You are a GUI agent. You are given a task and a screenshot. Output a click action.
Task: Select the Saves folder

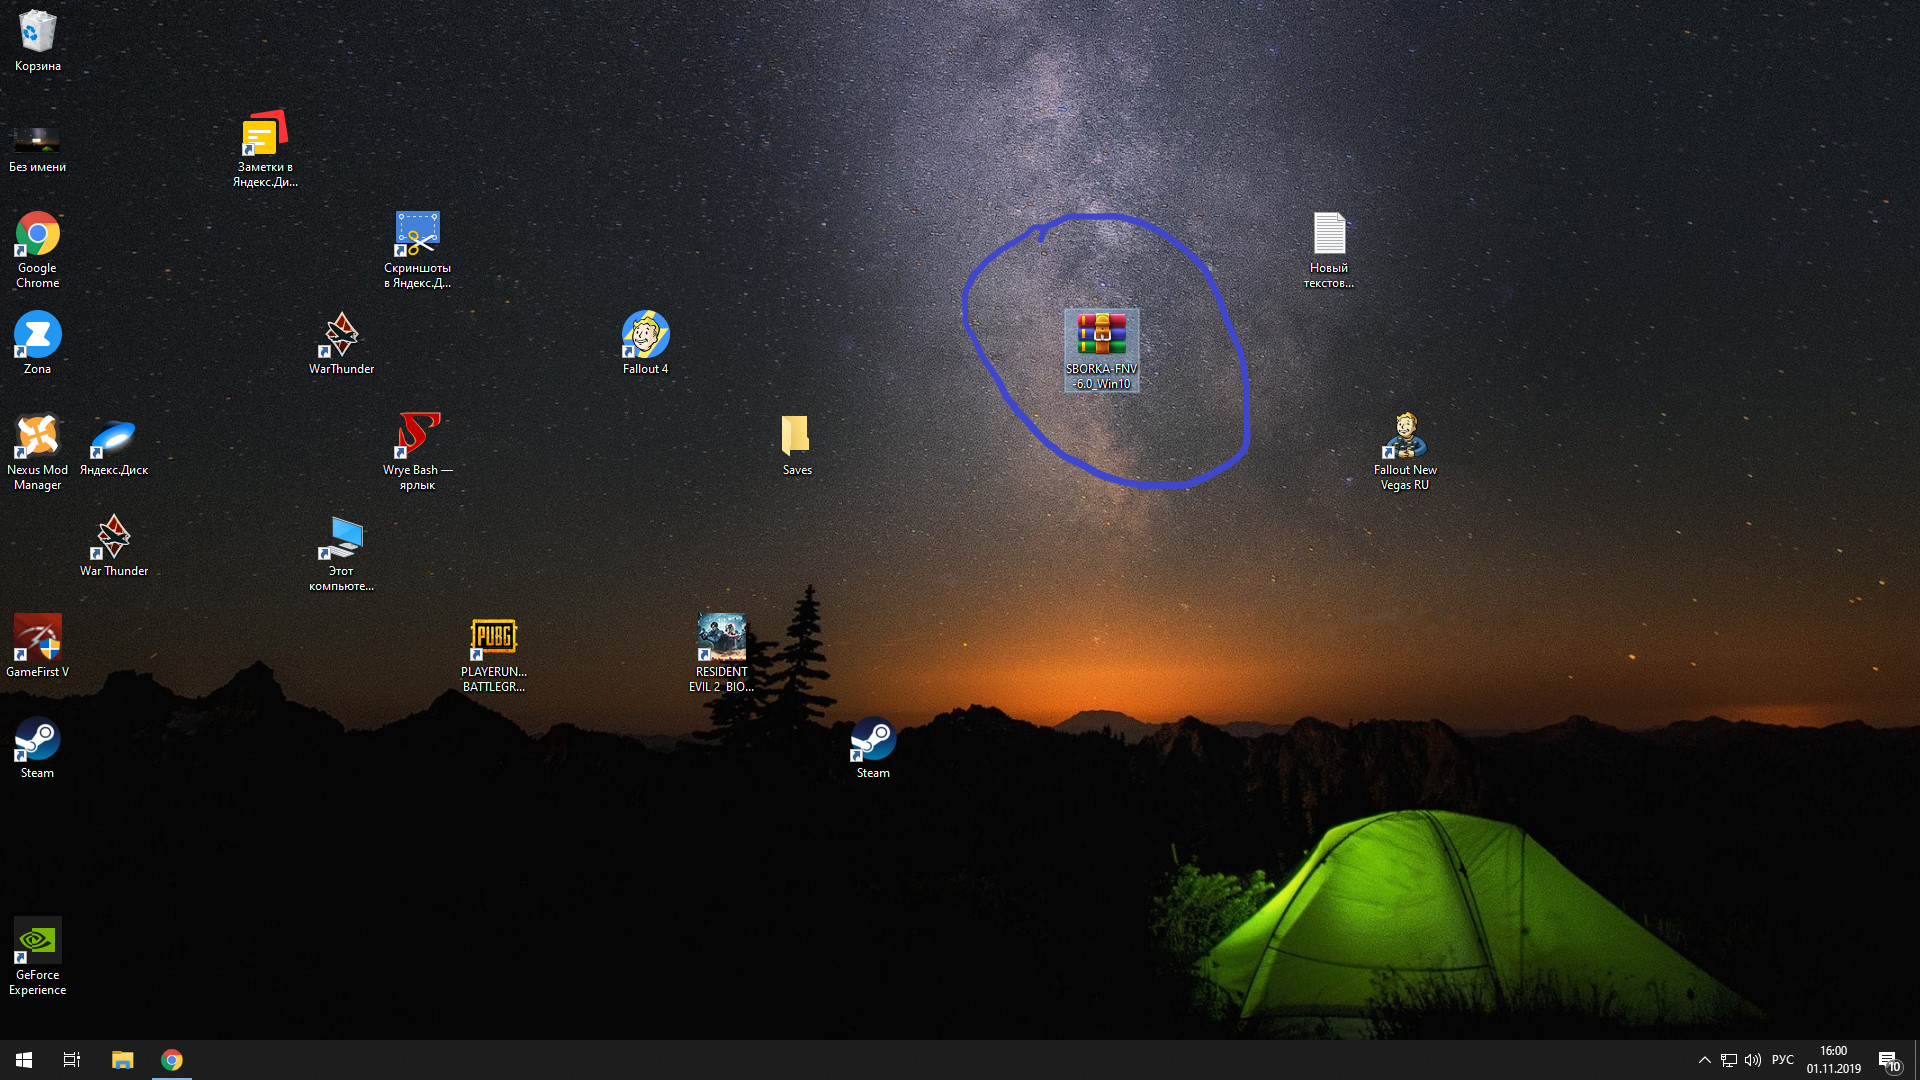[x=797, y=437]
